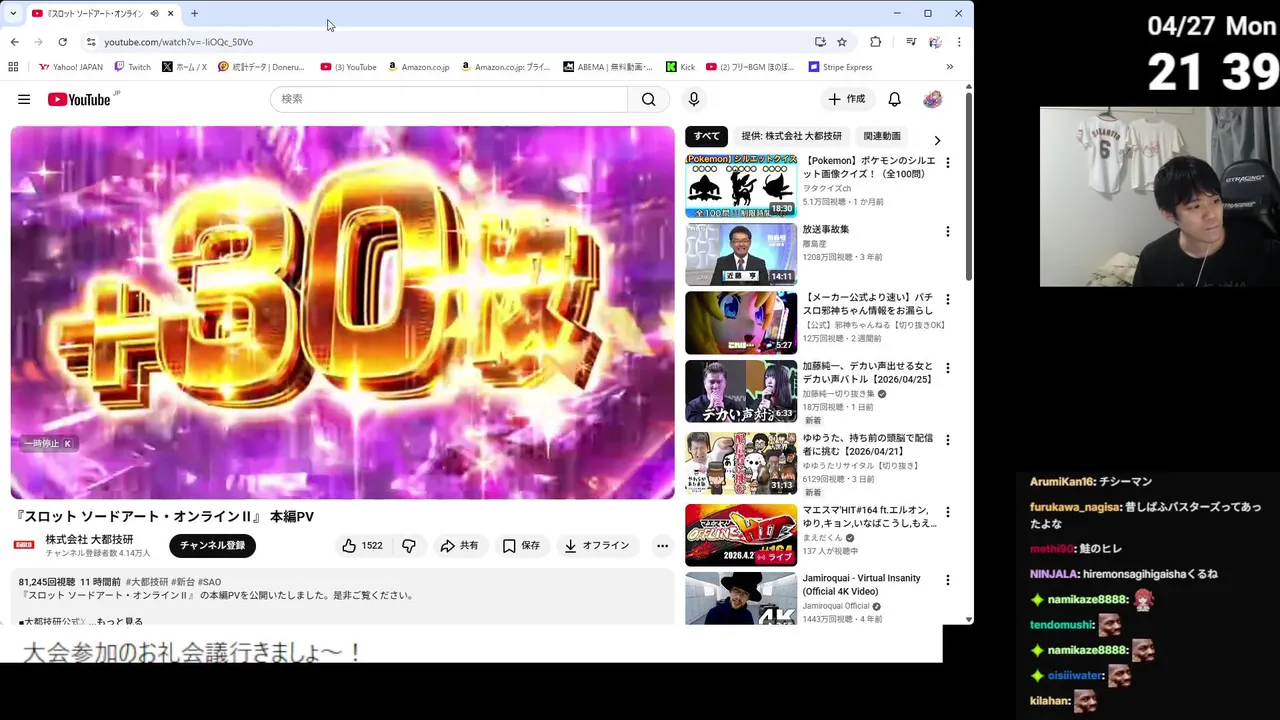Image resolution: width=1280 pixels, height=720 pixels.
Task: Open the Chrome profile avatar
Action: pyautogui.click(x=935, y=42)
